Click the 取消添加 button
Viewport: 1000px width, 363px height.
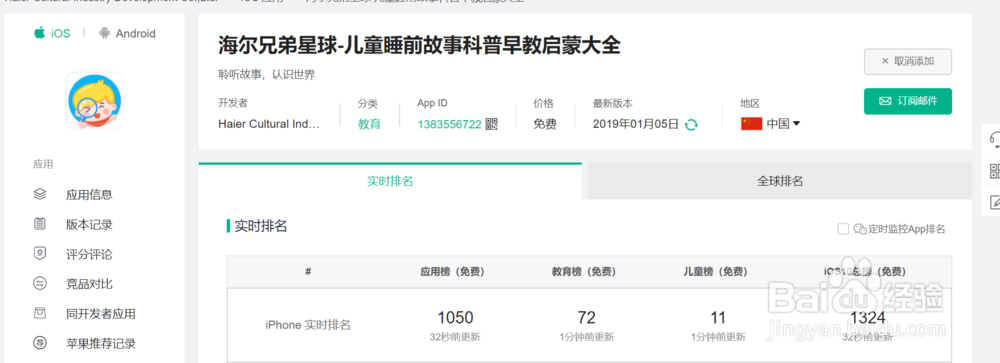(x=908, y=61)
